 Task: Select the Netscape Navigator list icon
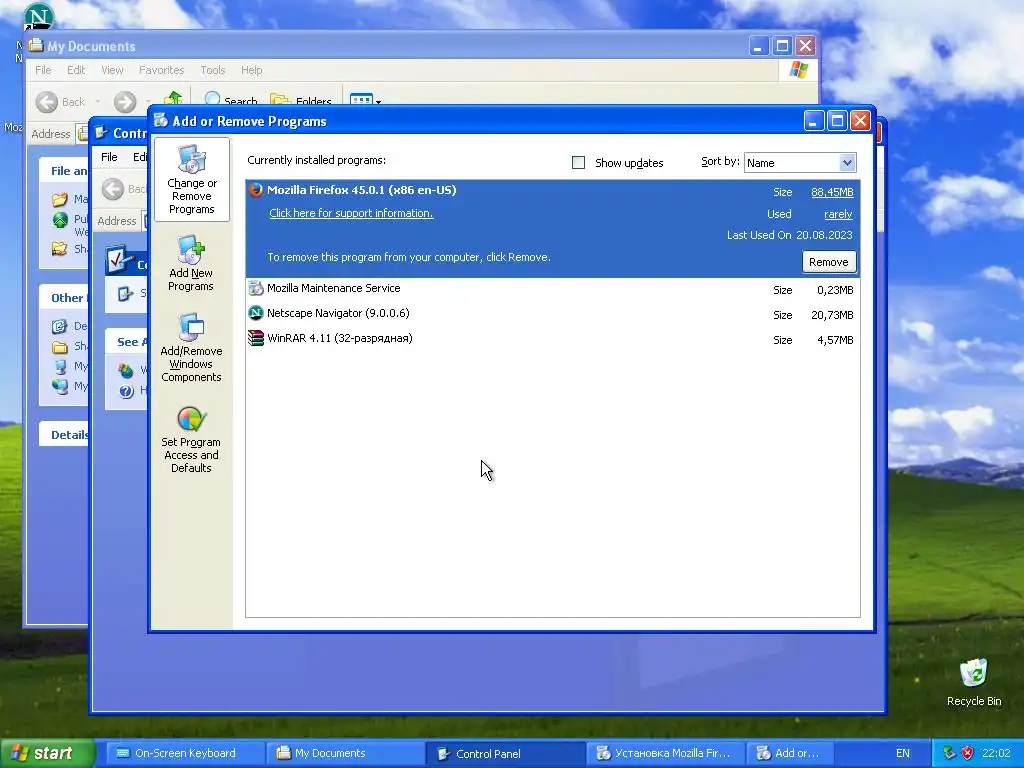(x=256, y=313)
